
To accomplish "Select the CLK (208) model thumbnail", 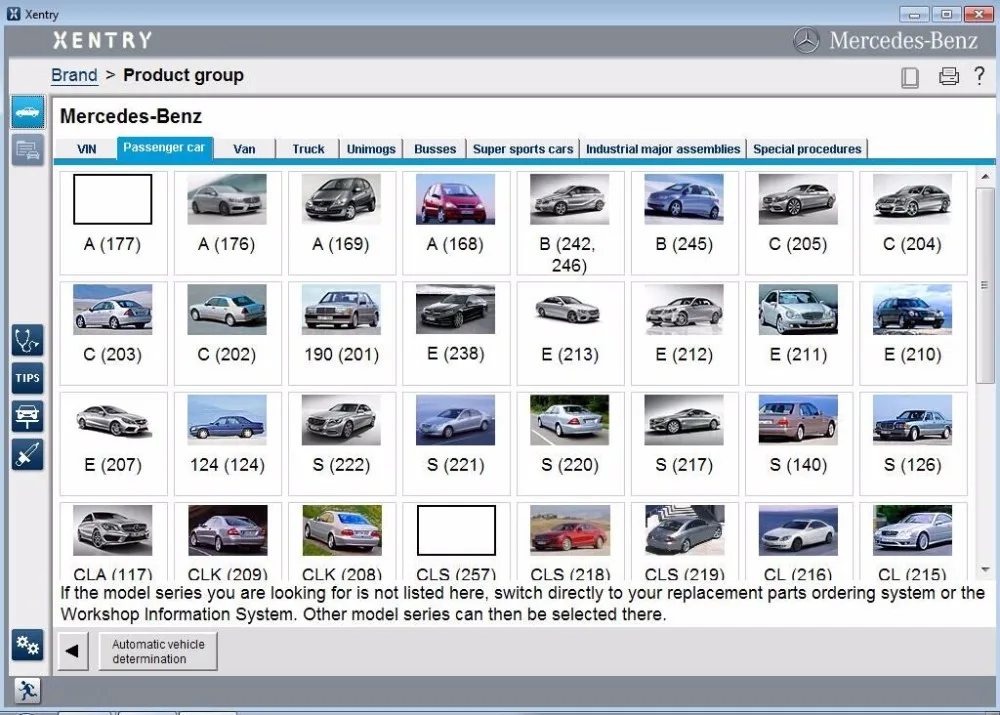I will point(341,530).
